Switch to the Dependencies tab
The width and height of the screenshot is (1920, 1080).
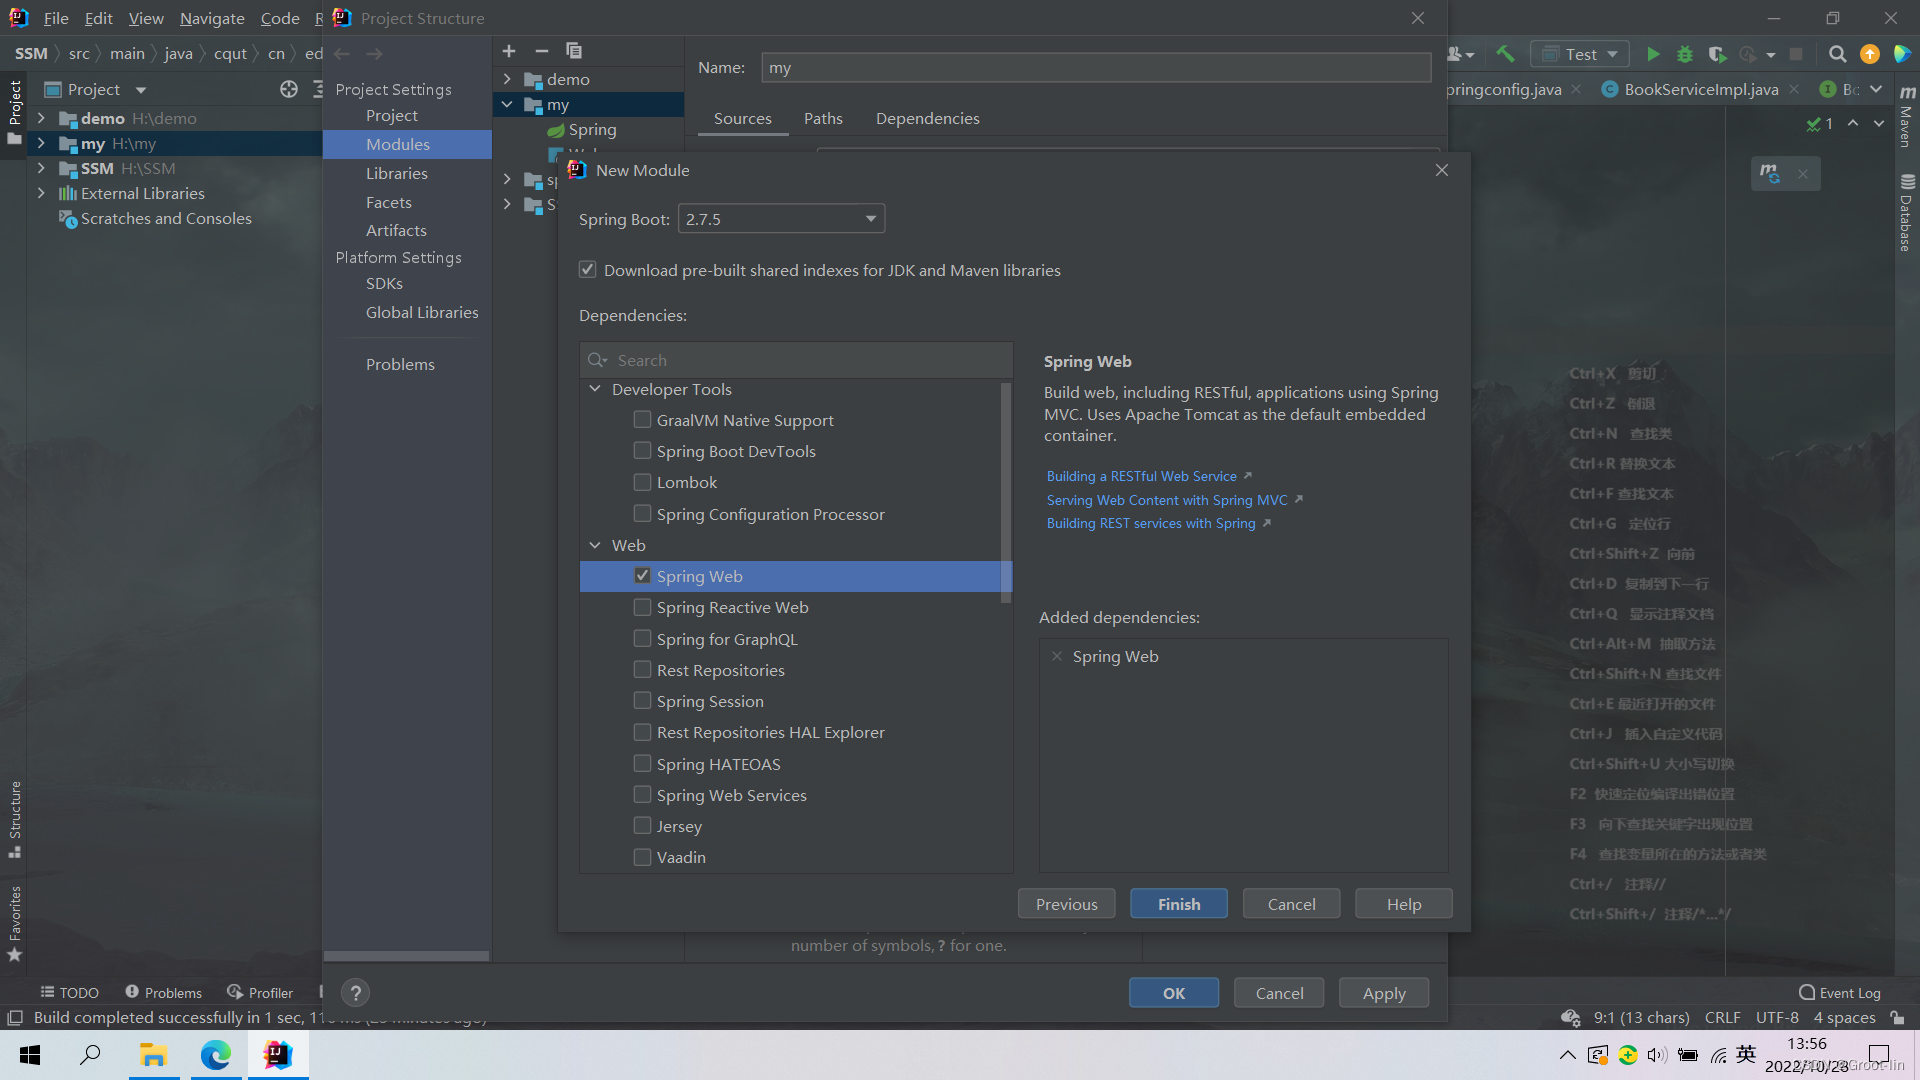[927, 118]
